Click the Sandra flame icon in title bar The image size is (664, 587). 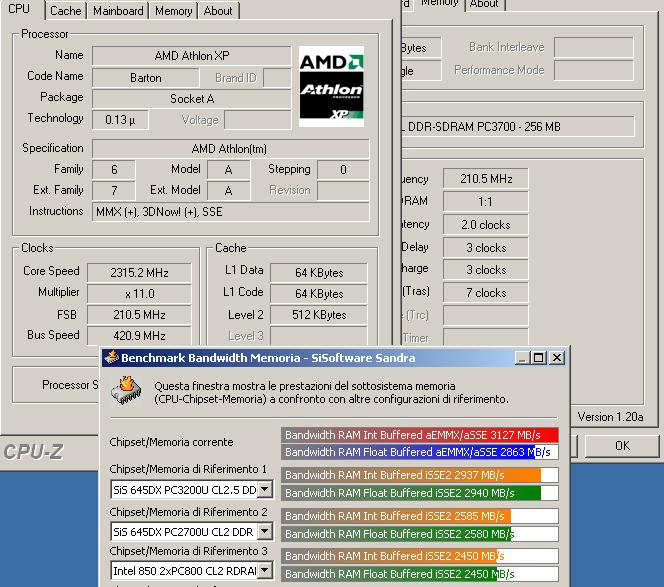[112, 357]
